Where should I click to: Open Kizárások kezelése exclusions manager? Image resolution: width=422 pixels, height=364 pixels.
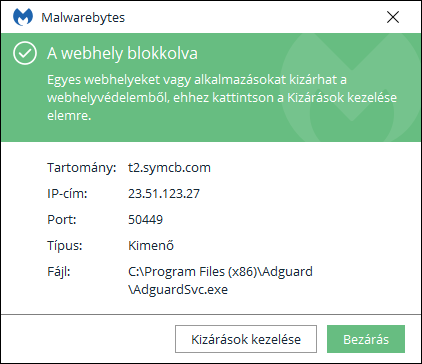(x=246, y=339)
